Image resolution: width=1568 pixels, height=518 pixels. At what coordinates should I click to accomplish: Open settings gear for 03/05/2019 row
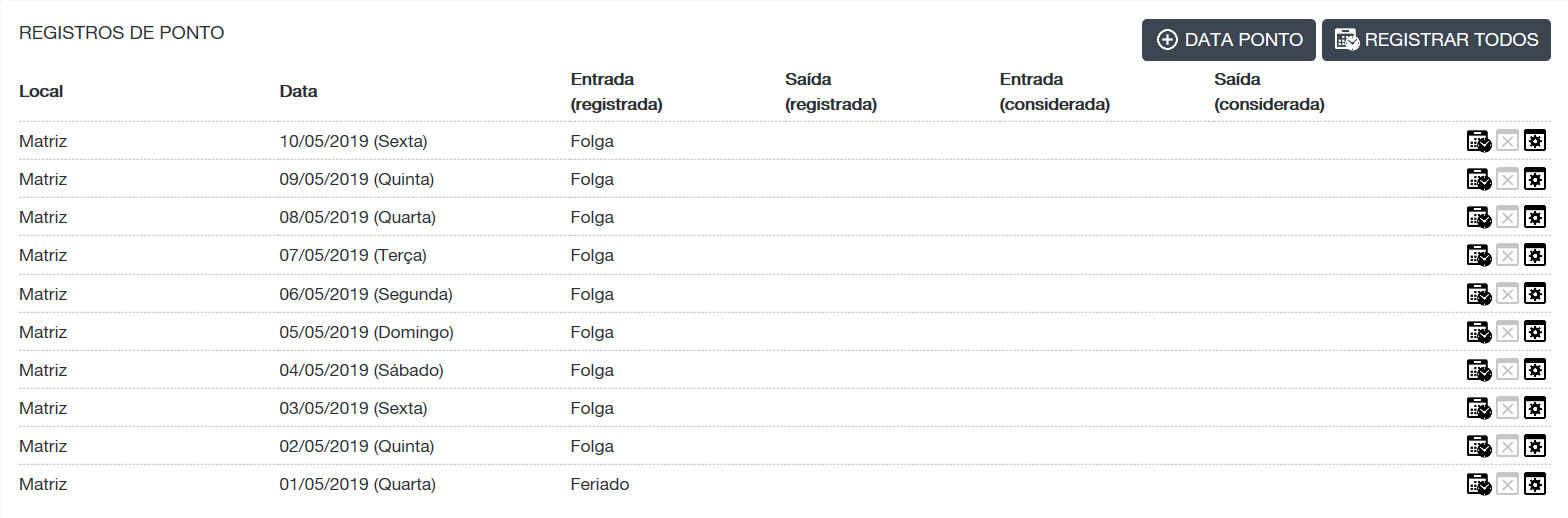1535,408
